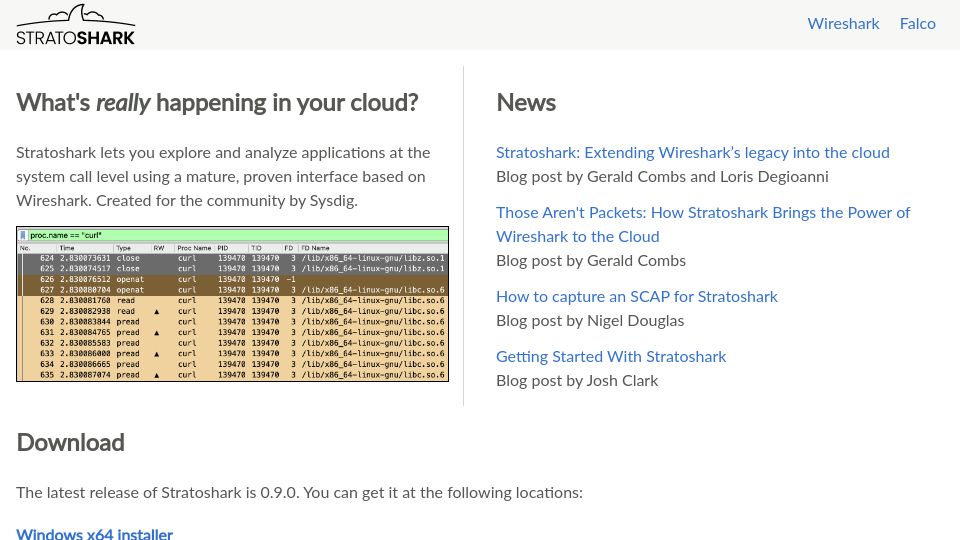Click 'What's really happening in your cloud?' heading
960x540 pixels.
[x=217, y=102]
